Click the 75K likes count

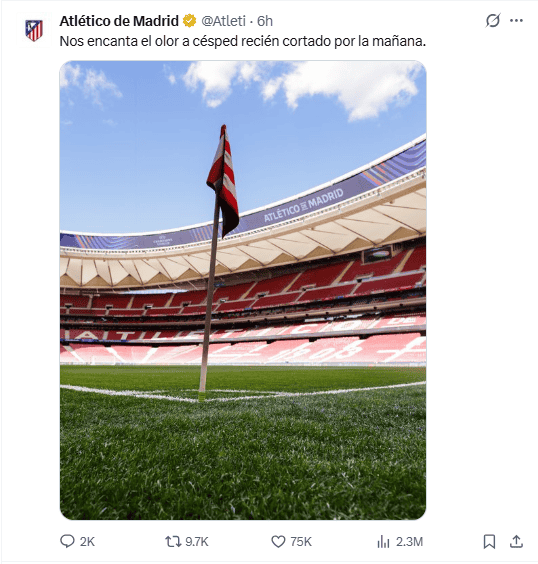coord(301,541)
